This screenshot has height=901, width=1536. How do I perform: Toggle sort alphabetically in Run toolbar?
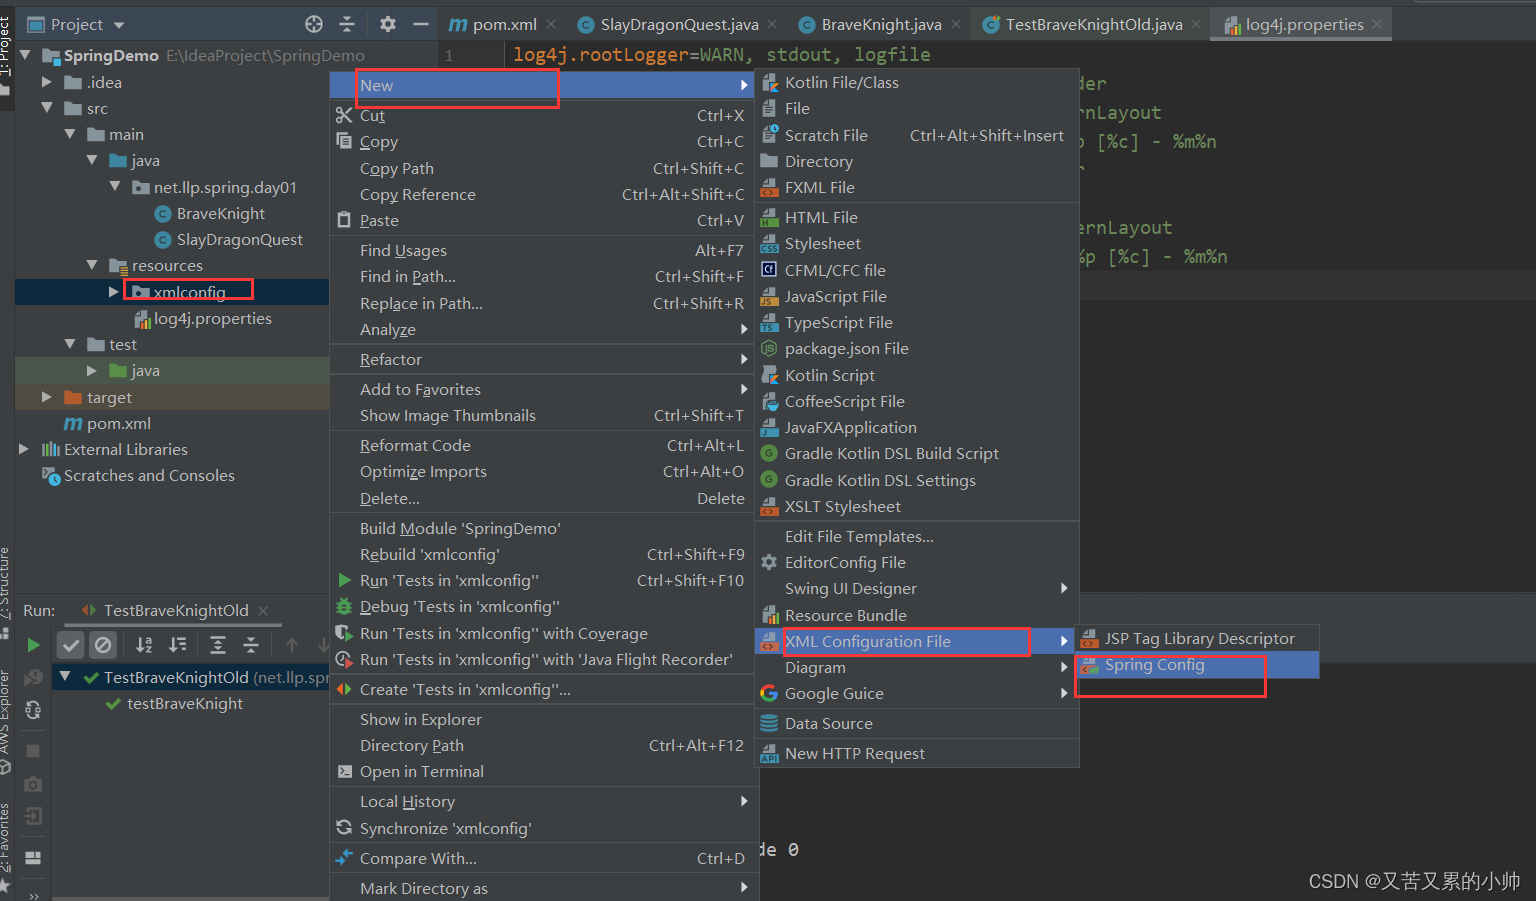click(144, 645)
